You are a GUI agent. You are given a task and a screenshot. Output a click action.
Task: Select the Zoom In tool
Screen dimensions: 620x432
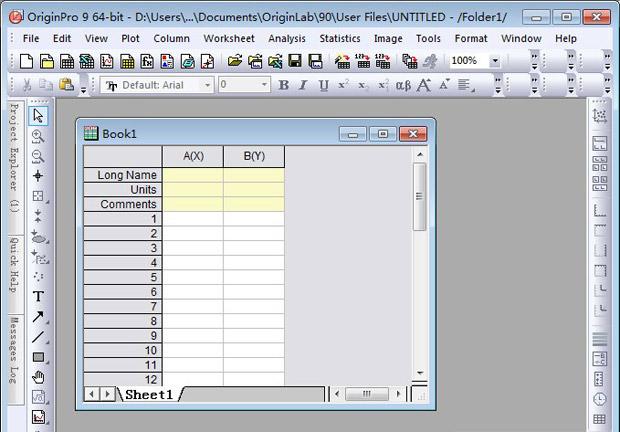(38, 136)
